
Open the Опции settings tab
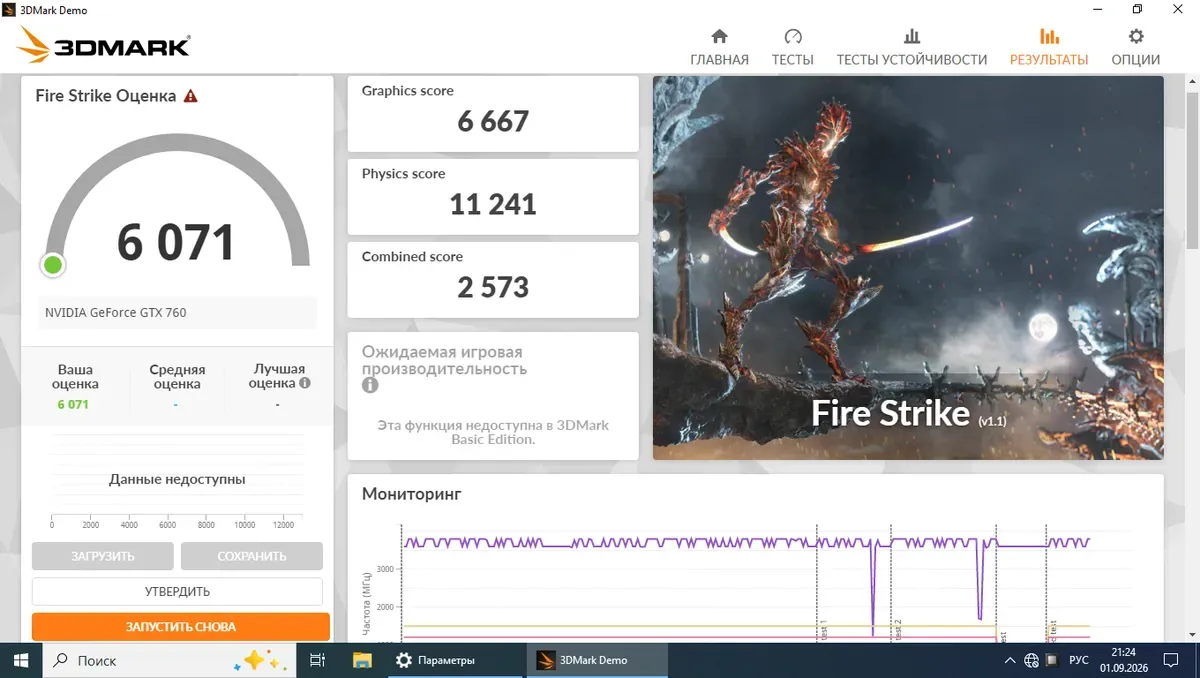point(1136,47)
